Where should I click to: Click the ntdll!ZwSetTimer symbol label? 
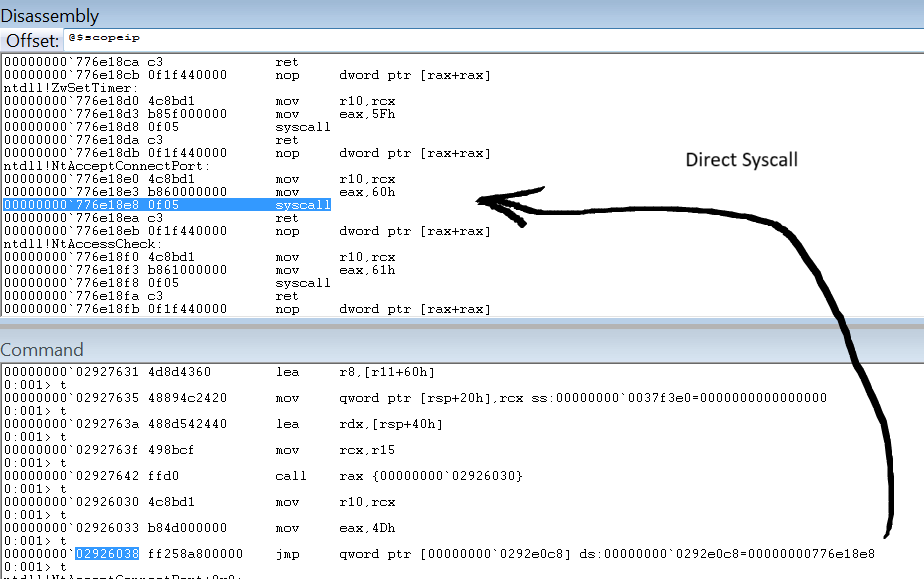[71, 88]
